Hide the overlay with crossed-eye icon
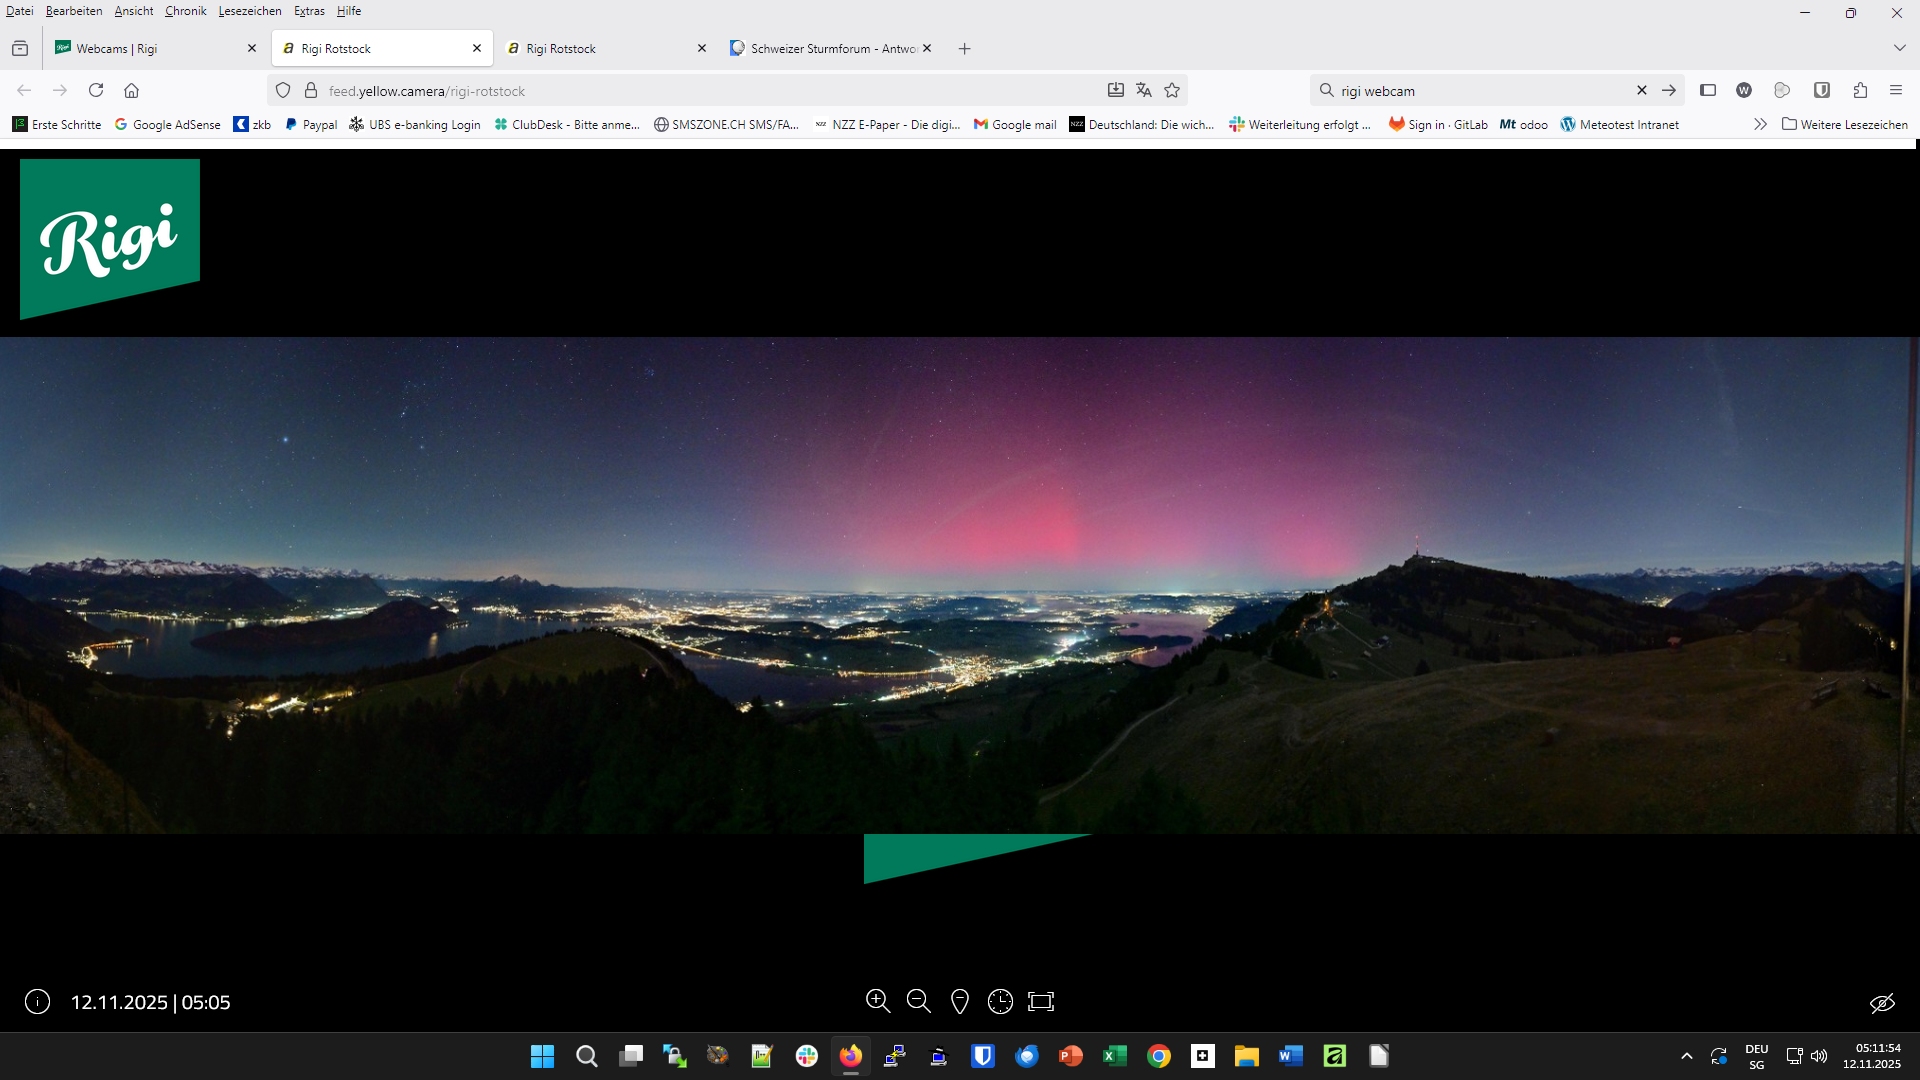Screen dimensions: 1920x1080 coord(1882,1003)
